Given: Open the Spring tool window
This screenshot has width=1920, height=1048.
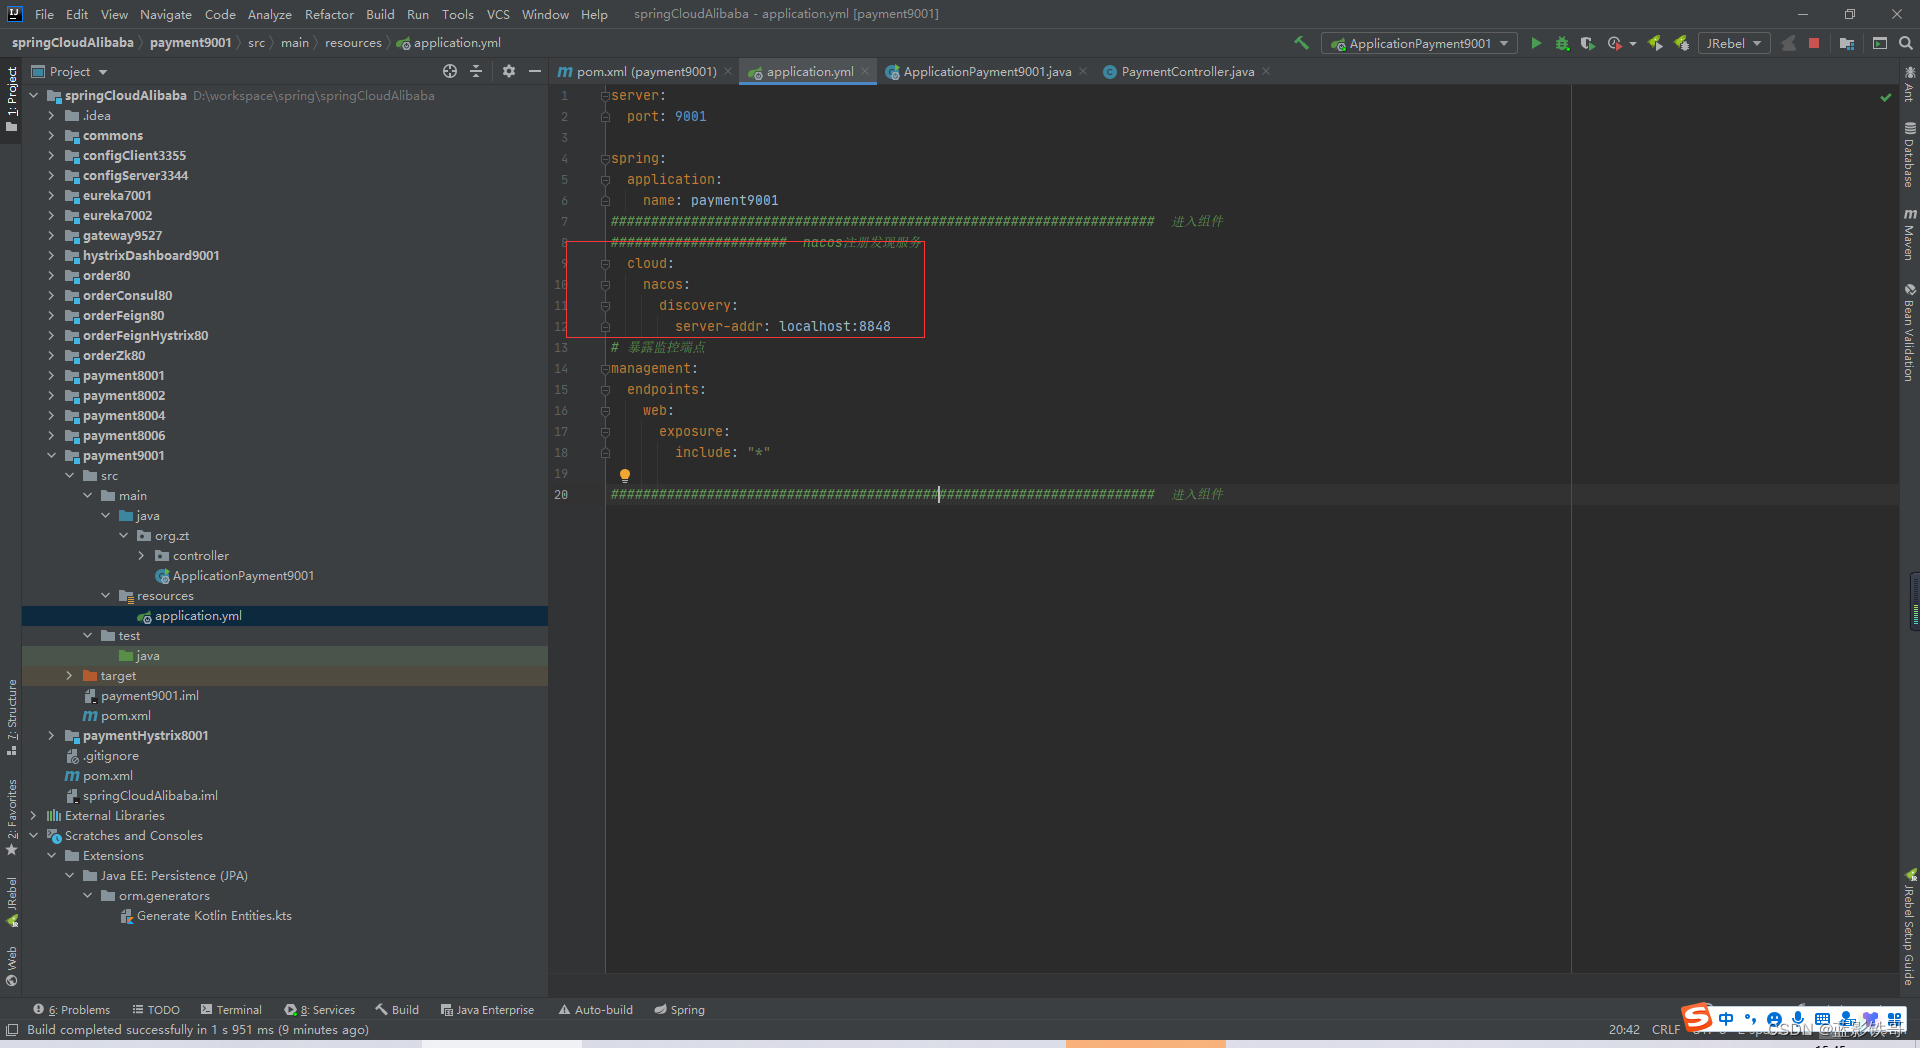Looking at the screenshot, I should pyautogui.click(x=680, y=1010).
